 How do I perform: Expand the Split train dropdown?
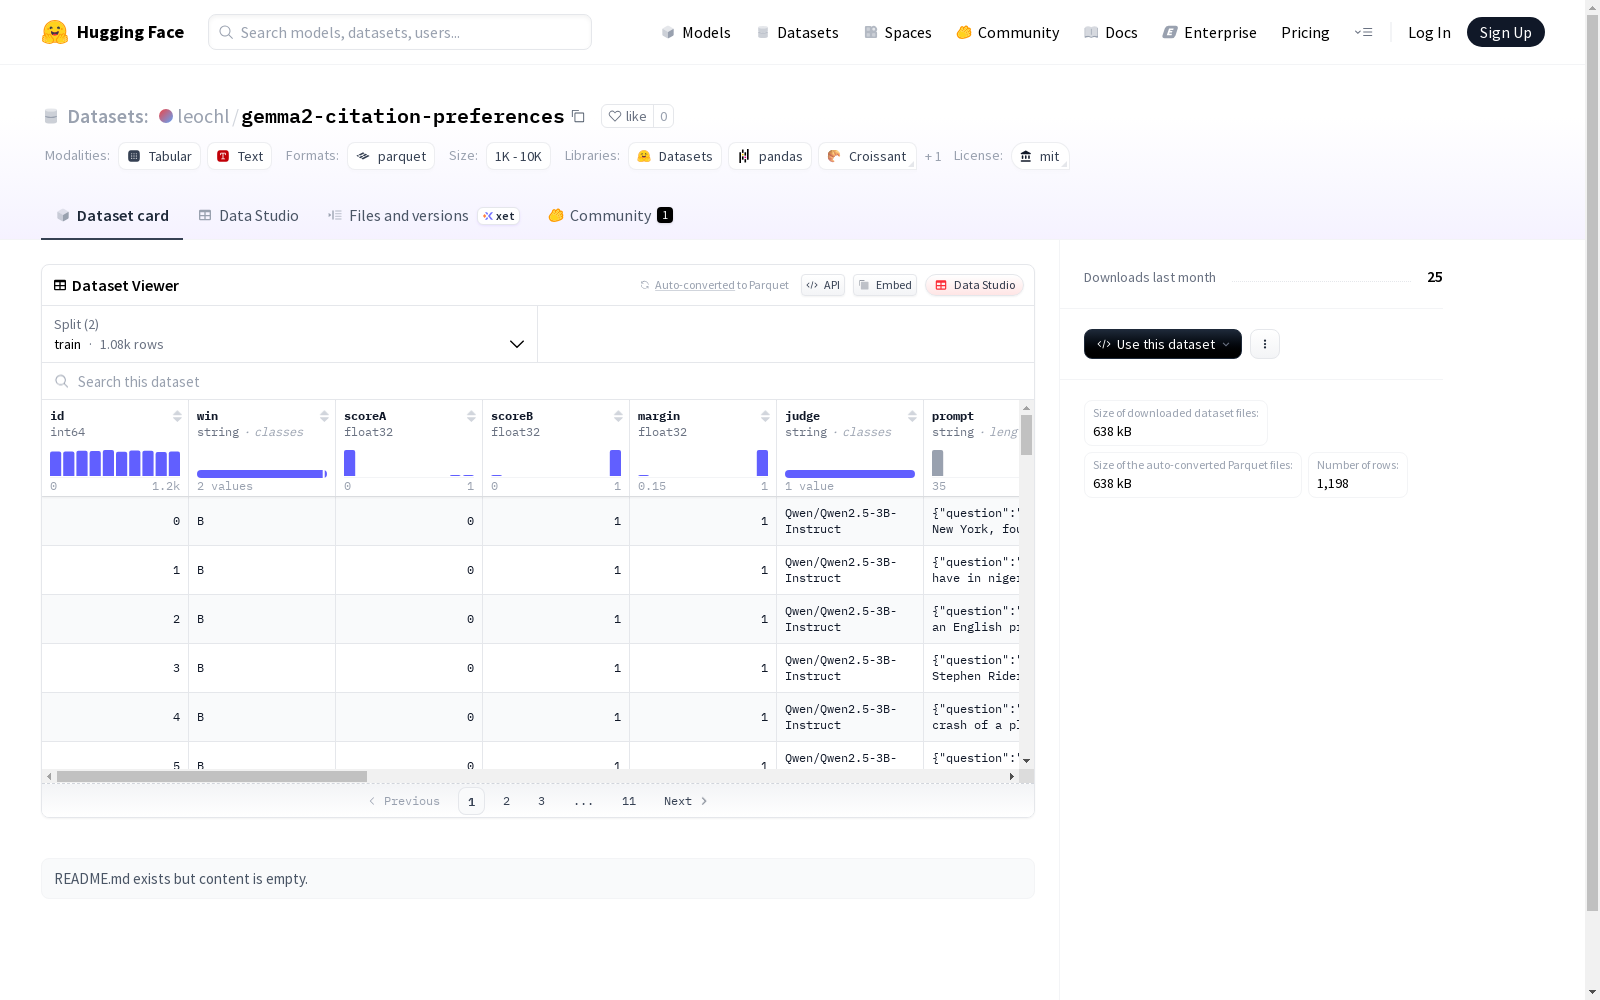click(x=290, y=334)
